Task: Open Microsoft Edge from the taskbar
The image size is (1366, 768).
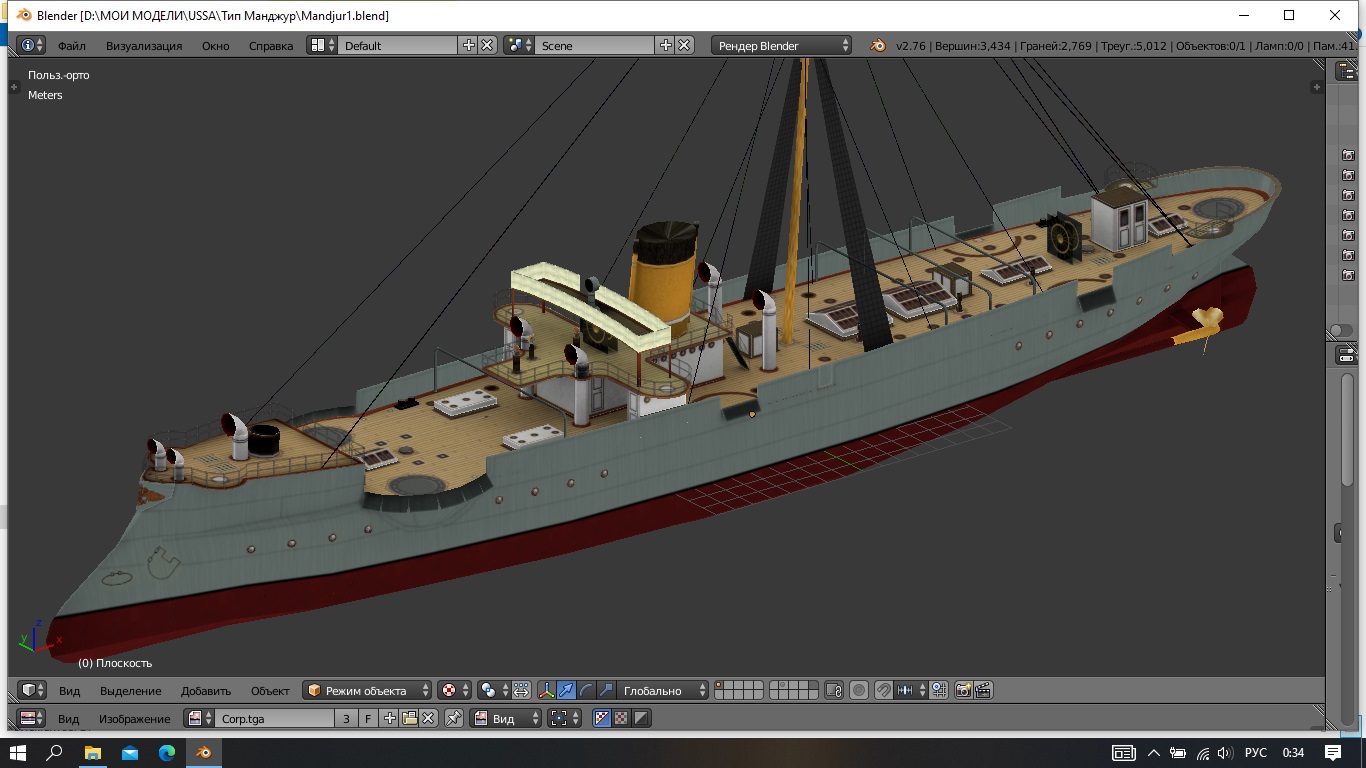Action: (x=166, y=753)
